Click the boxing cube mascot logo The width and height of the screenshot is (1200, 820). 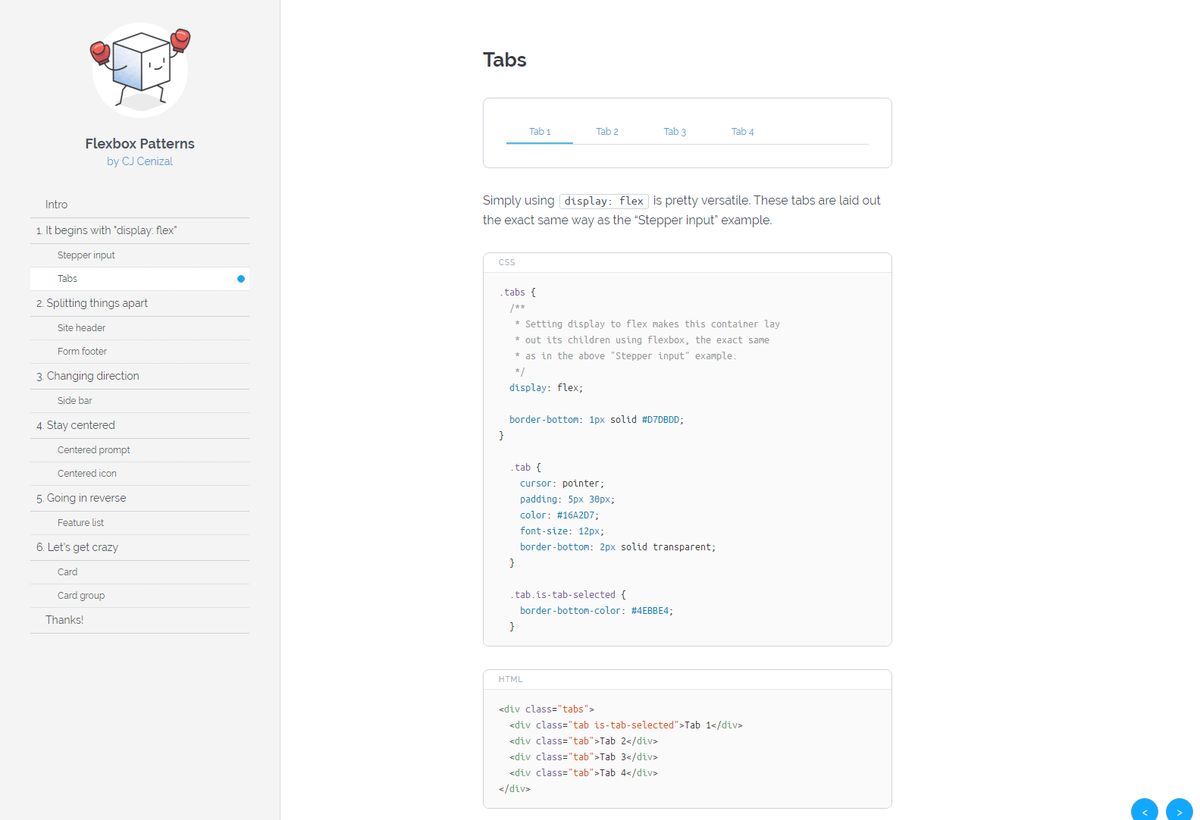coord(140,69)
